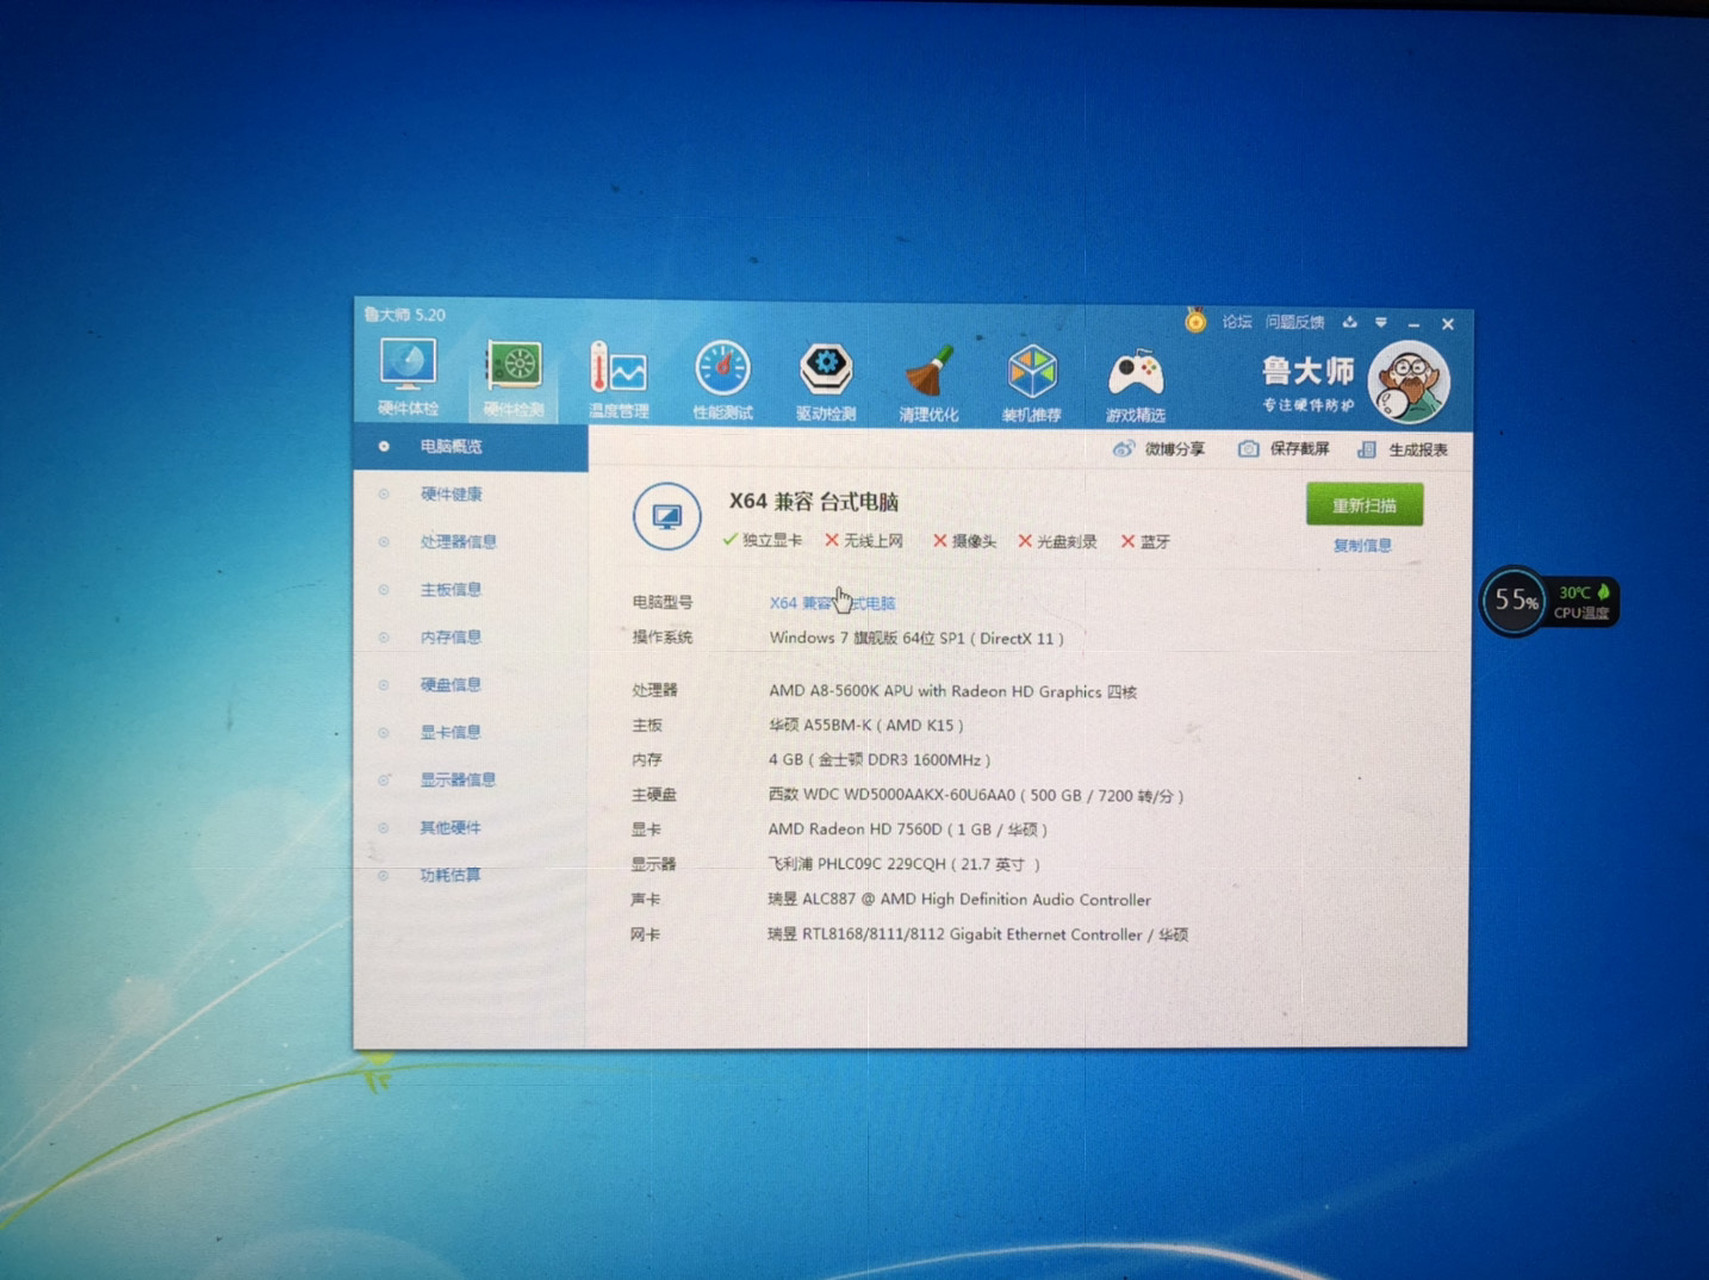Show 内存信息 memory info

click(451, 637)
